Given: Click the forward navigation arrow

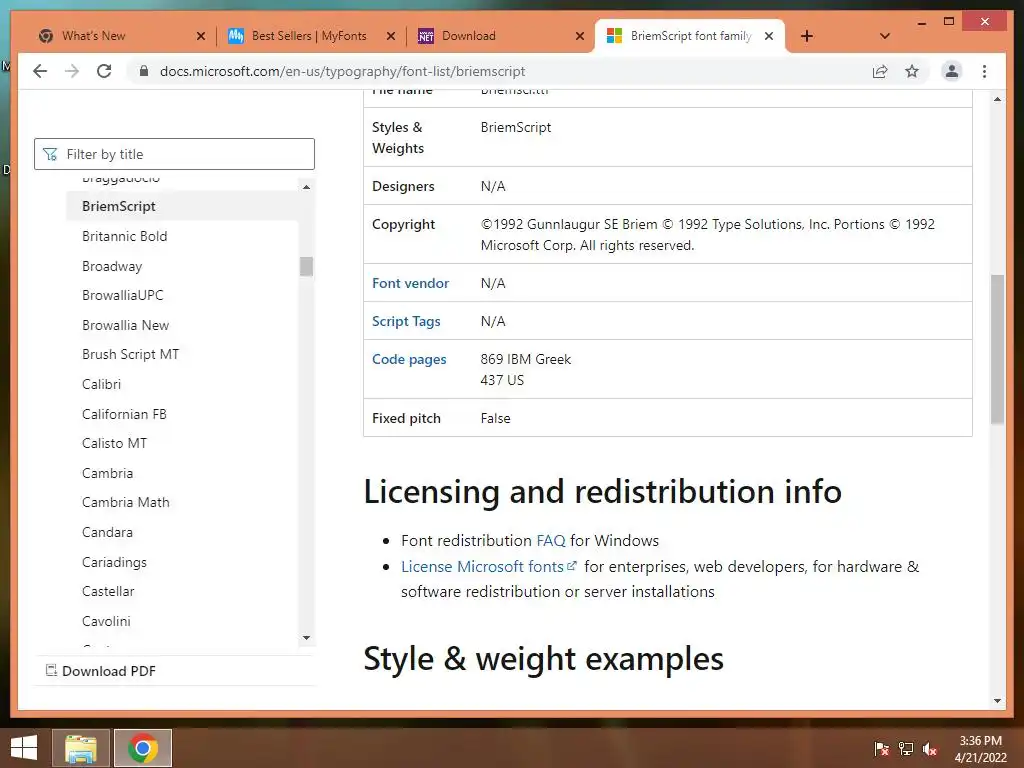Looking at the screenshot, I should coord(72,71).
